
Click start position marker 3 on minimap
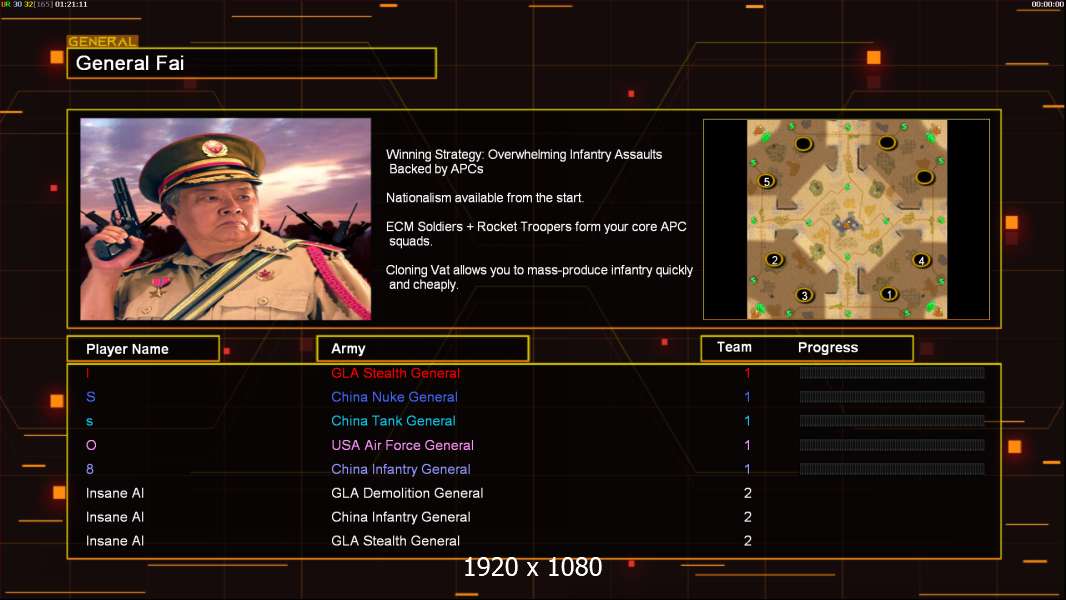804,295
